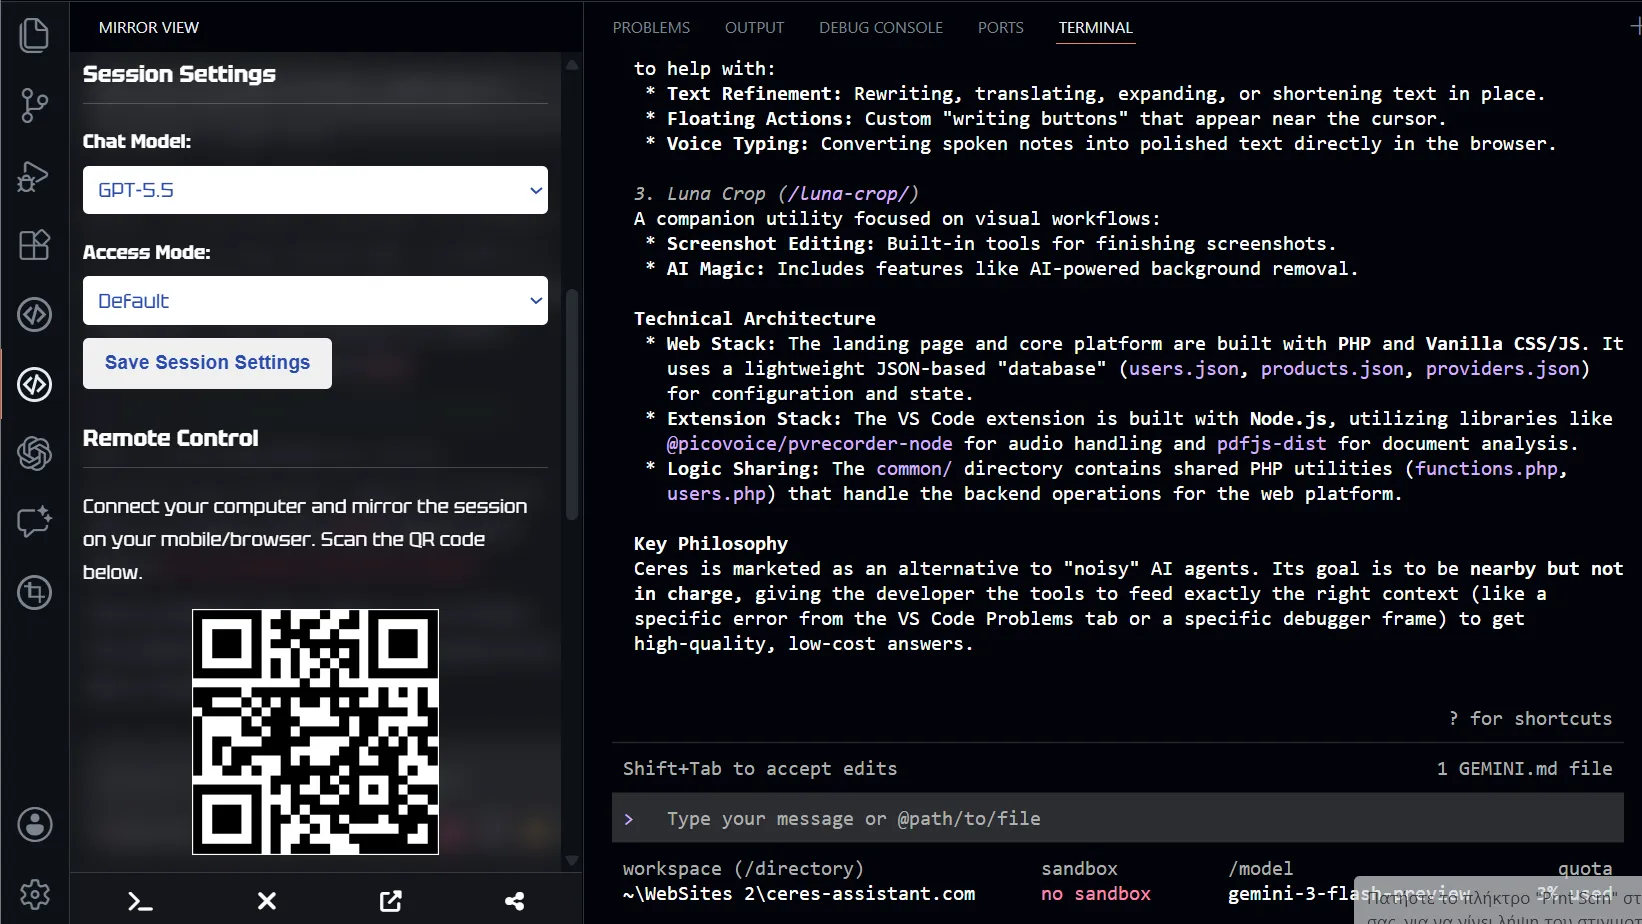Click the 'Access Mode:' label

147,253
